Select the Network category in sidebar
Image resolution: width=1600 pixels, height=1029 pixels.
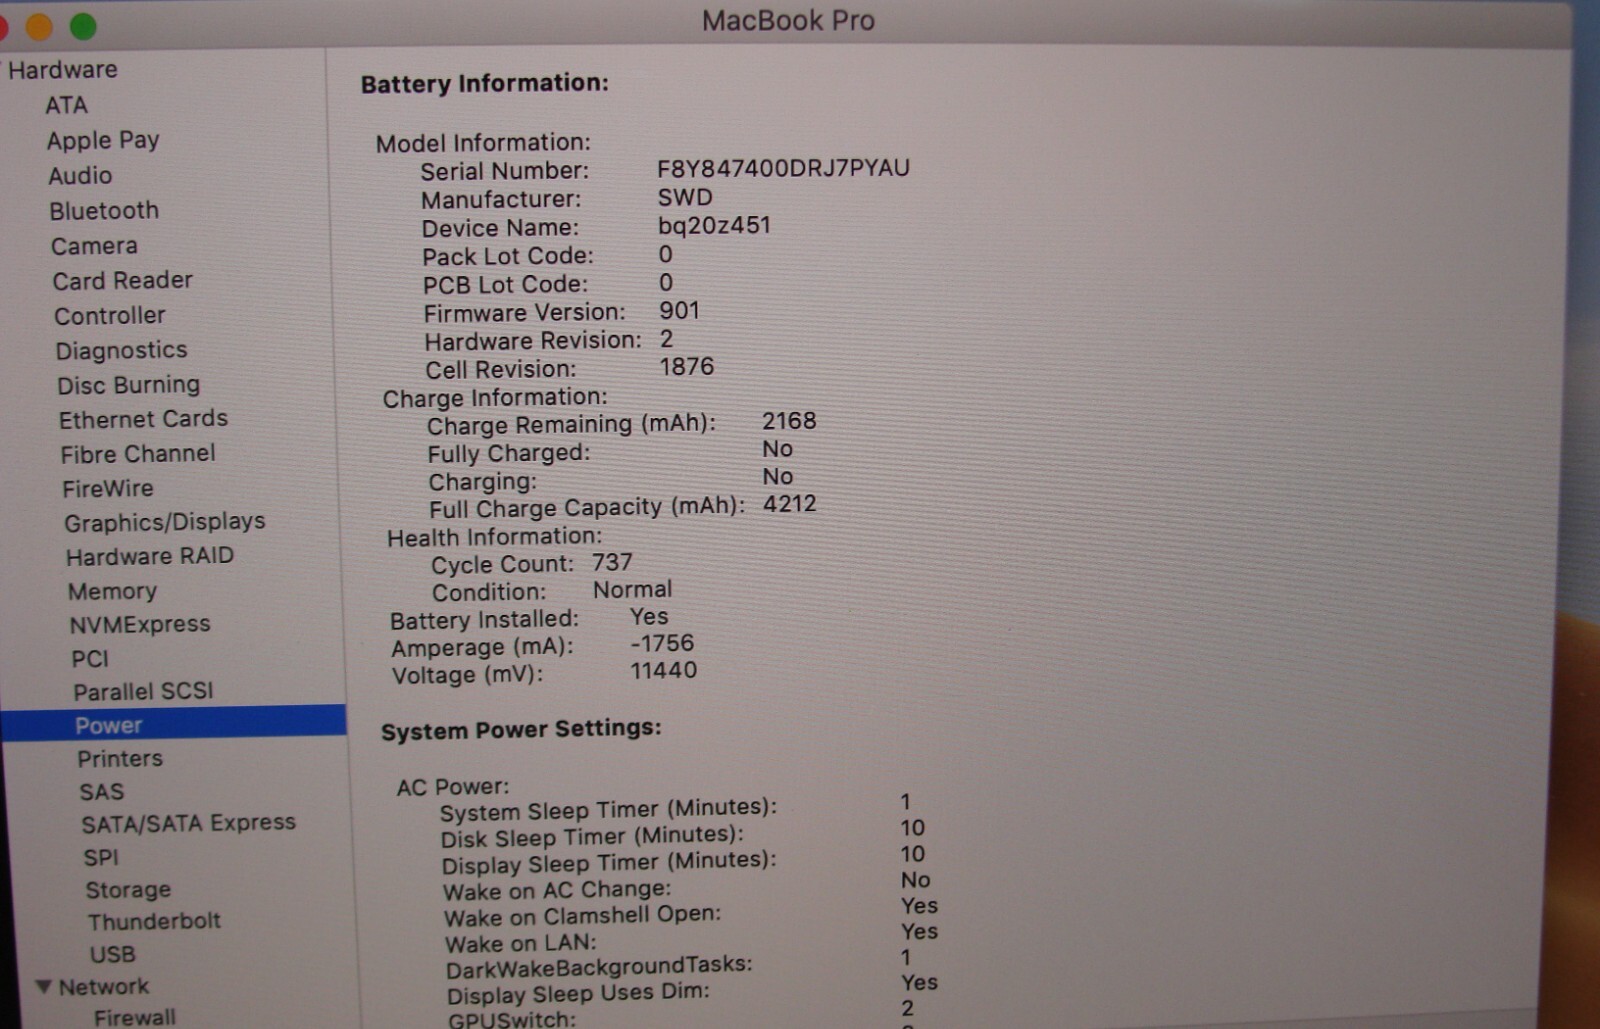tap(104, 986)
